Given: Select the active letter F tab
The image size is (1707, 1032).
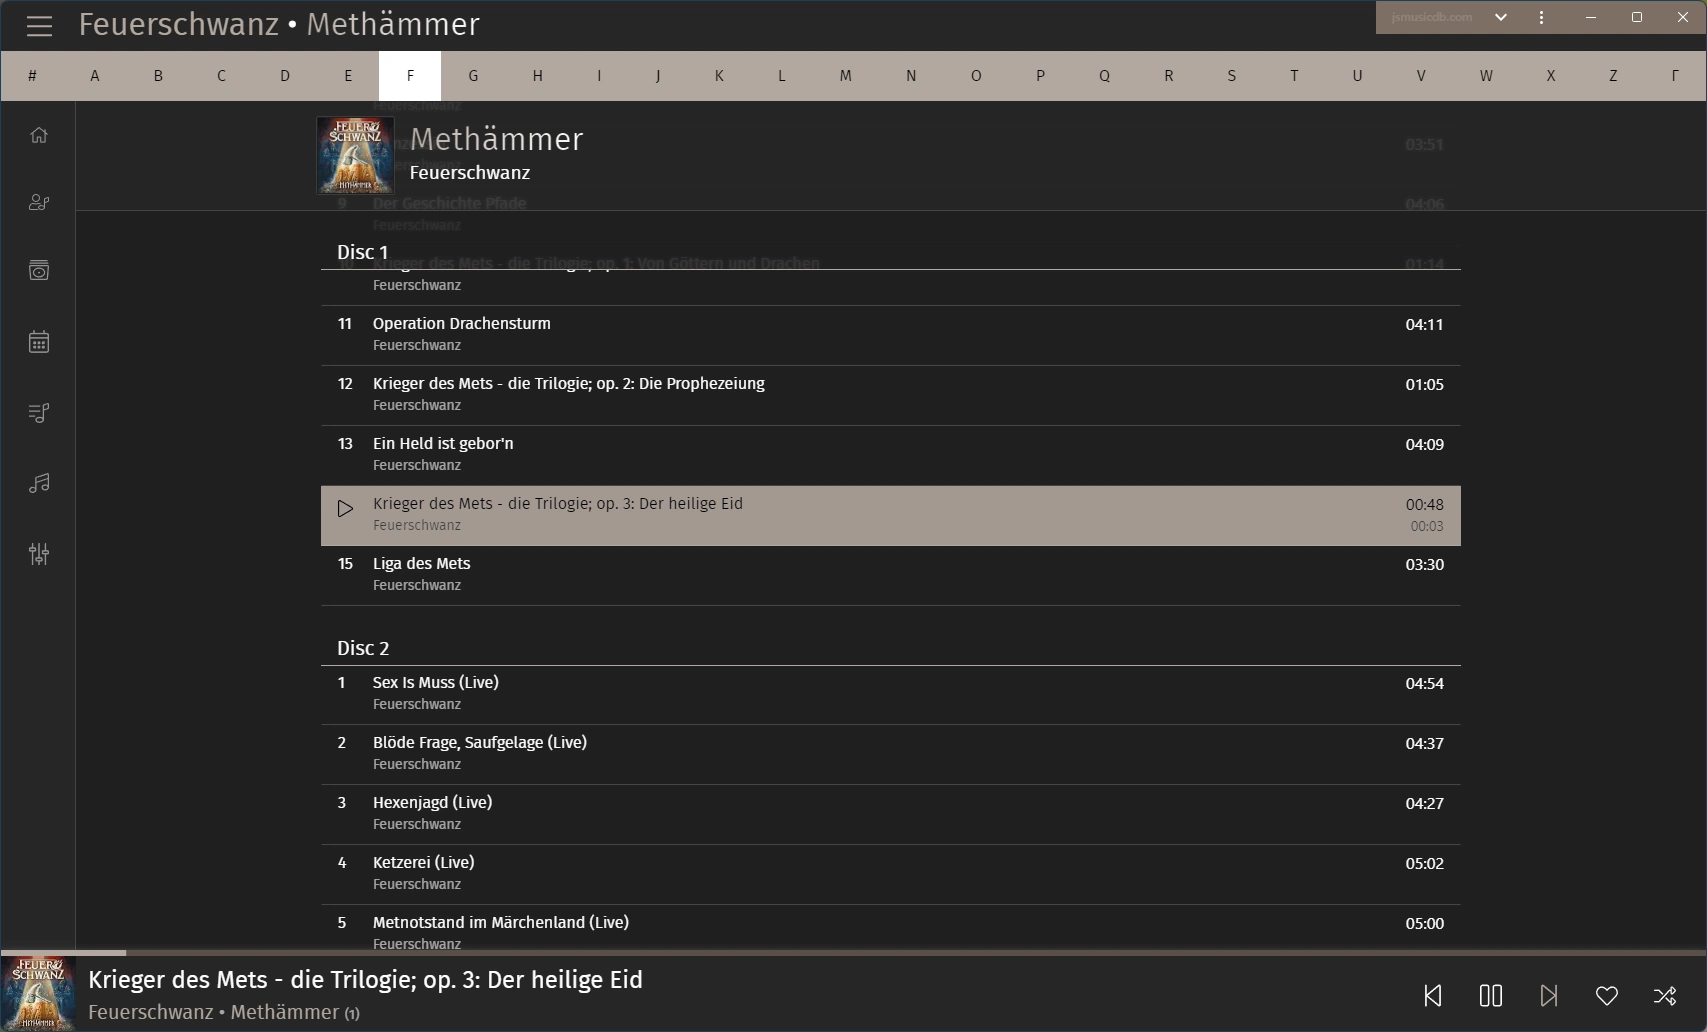Looking at the screenshot, I should tap(410, 76).
